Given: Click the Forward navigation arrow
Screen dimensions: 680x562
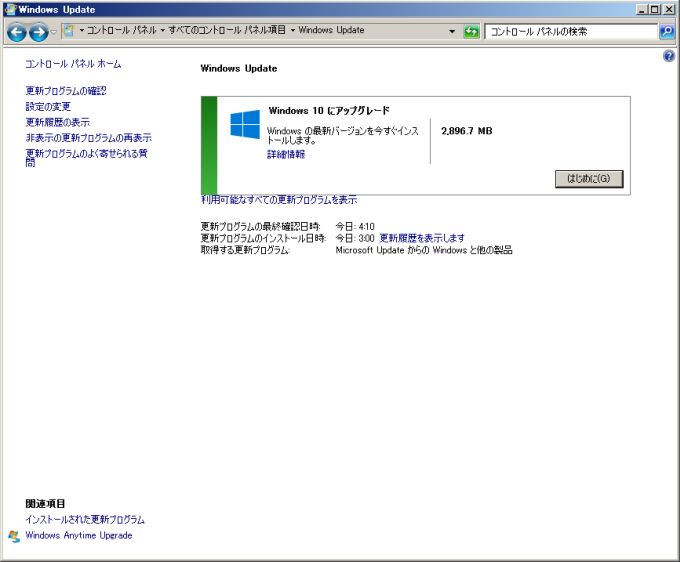Looking at the screenshot, I should [x=39, y=32].
